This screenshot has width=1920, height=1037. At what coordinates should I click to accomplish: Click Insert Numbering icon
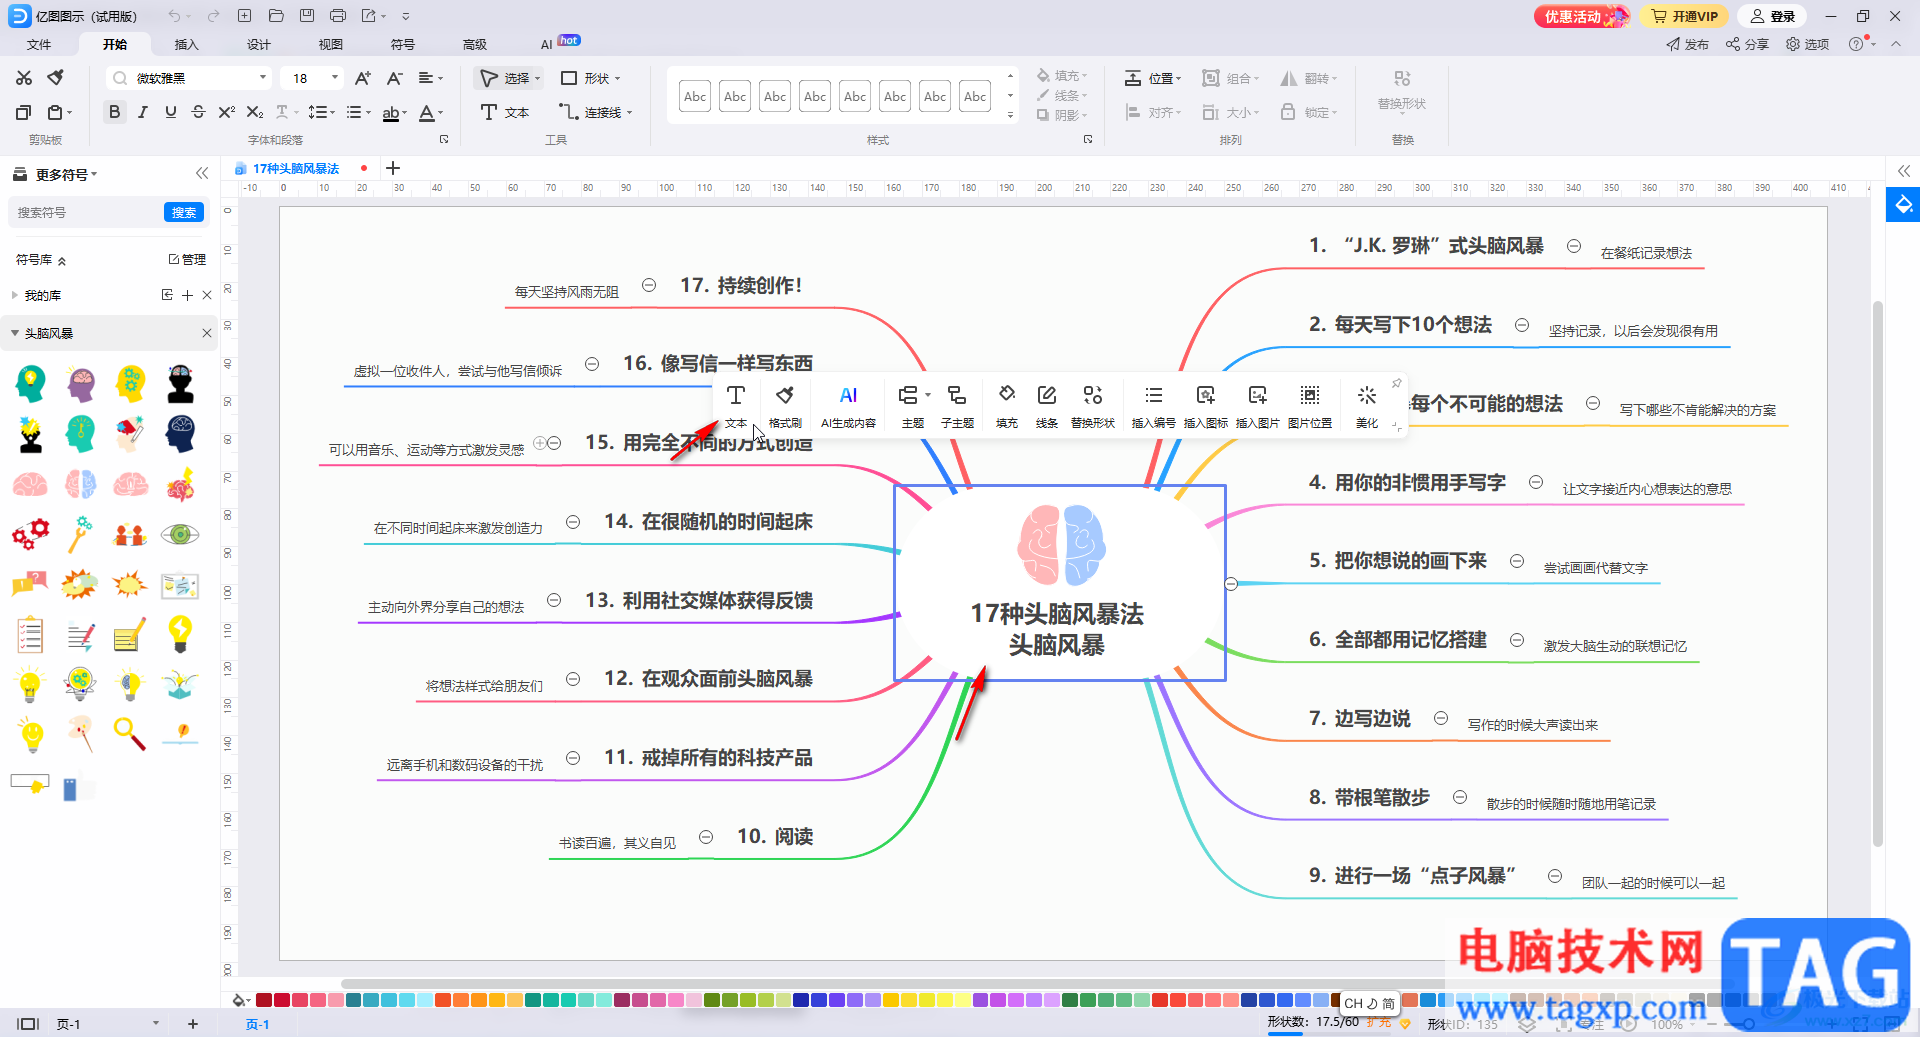coord(1154,406)
